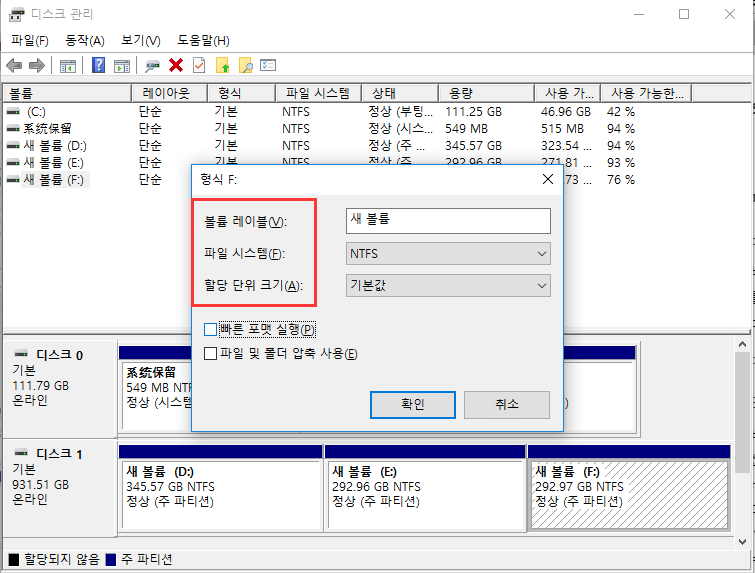The image size is (755, 573).
Task: Click drive icon of 系统保留 volume row
Action: click(x=13, y=129)
